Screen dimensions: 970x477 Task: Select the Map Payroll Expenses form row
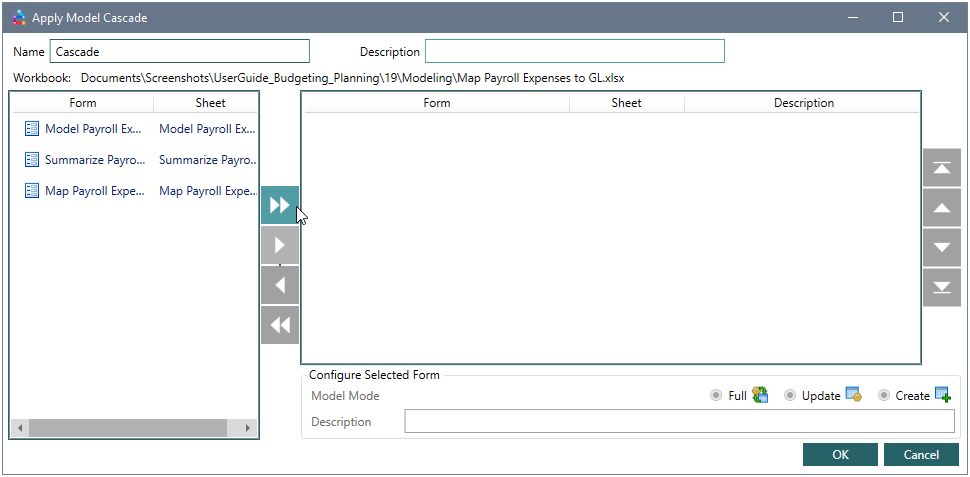point(94,191)
